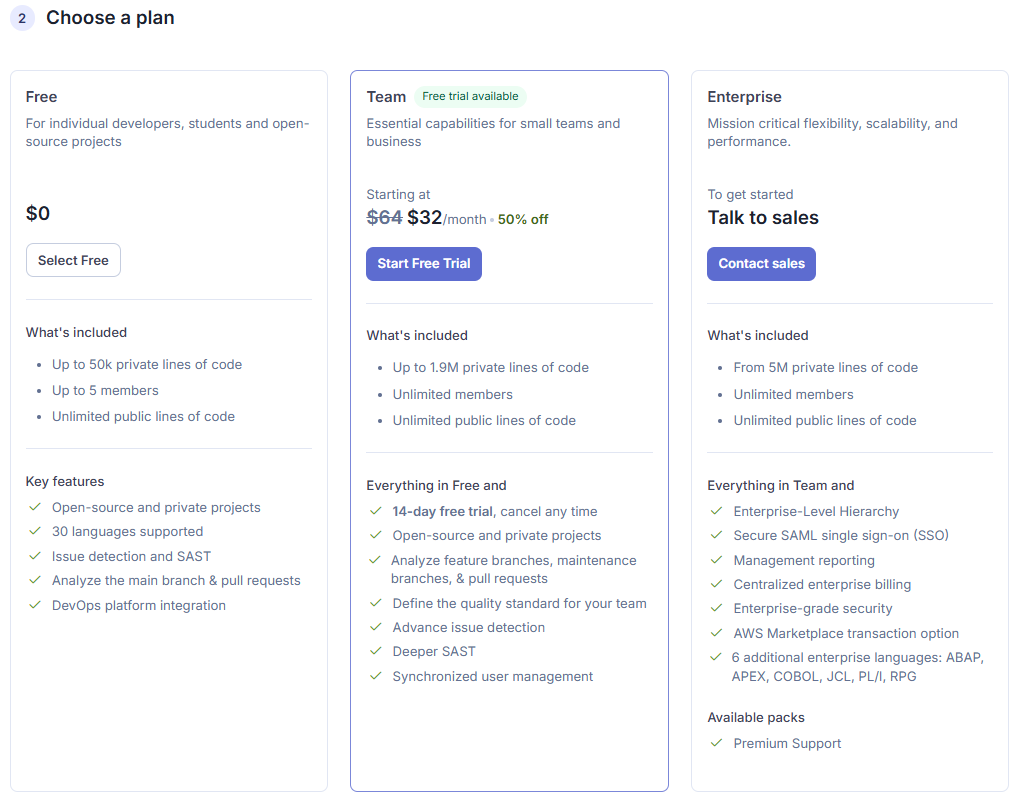Screen dimensions: 1018x798
Task: Click checkmark next to 14-day free trial
Action: coord(376,511)
